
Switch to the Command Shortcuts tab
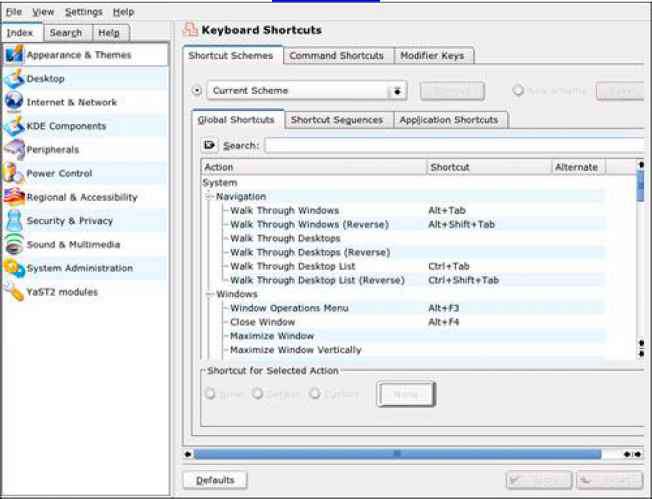(336, 56)
